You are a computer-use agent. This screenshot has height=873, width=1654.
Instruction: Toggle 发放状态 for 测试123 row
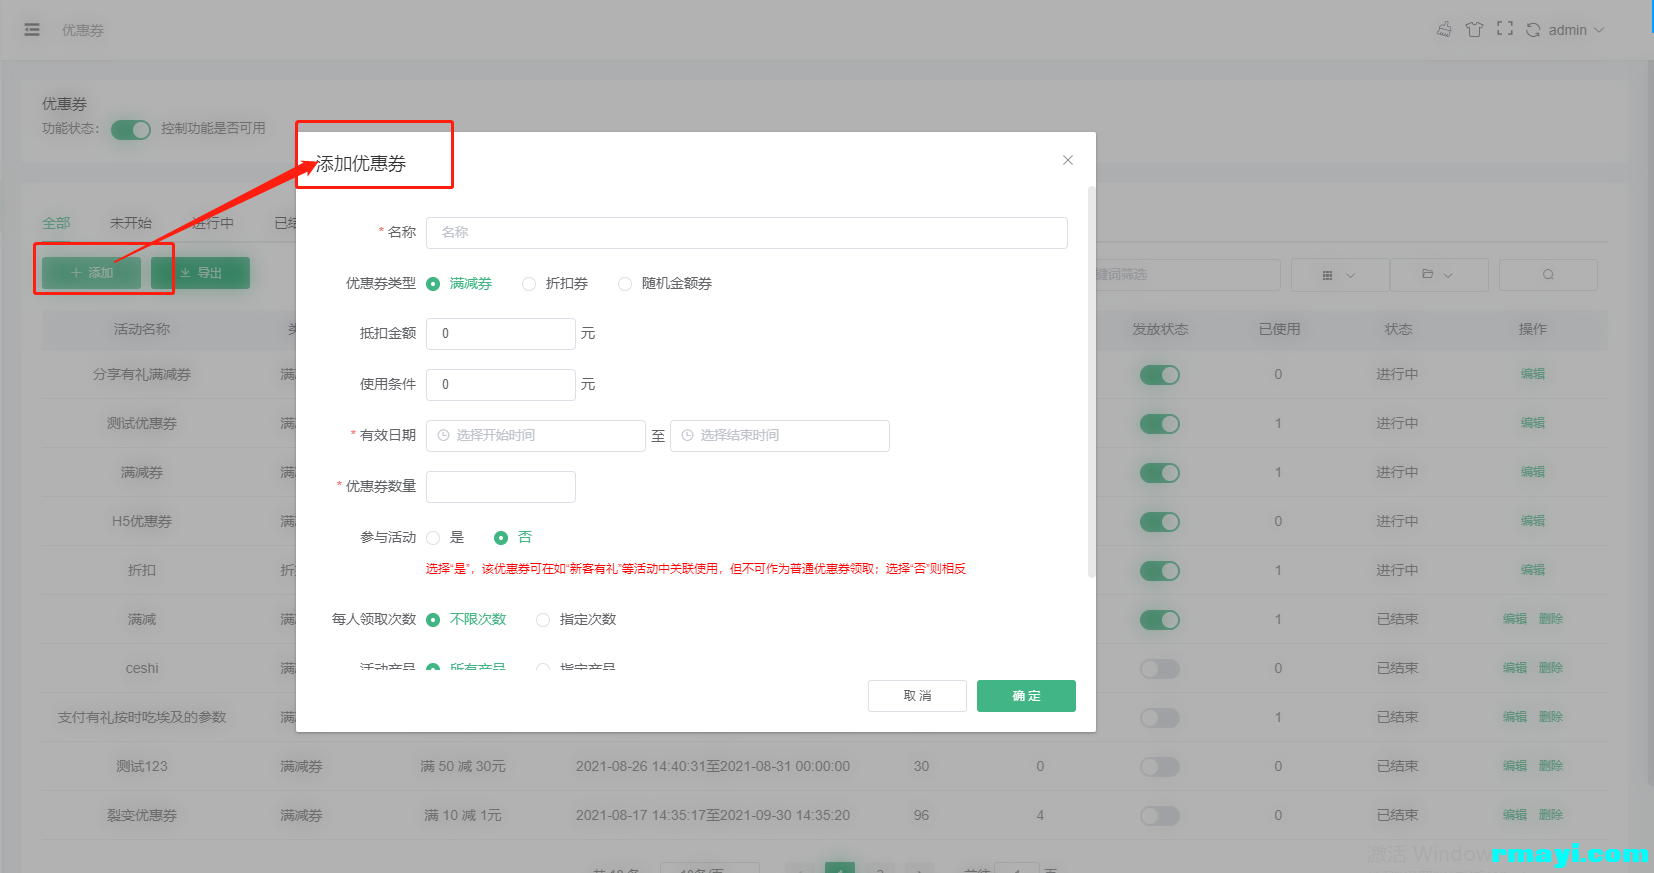coord(1160,767)
